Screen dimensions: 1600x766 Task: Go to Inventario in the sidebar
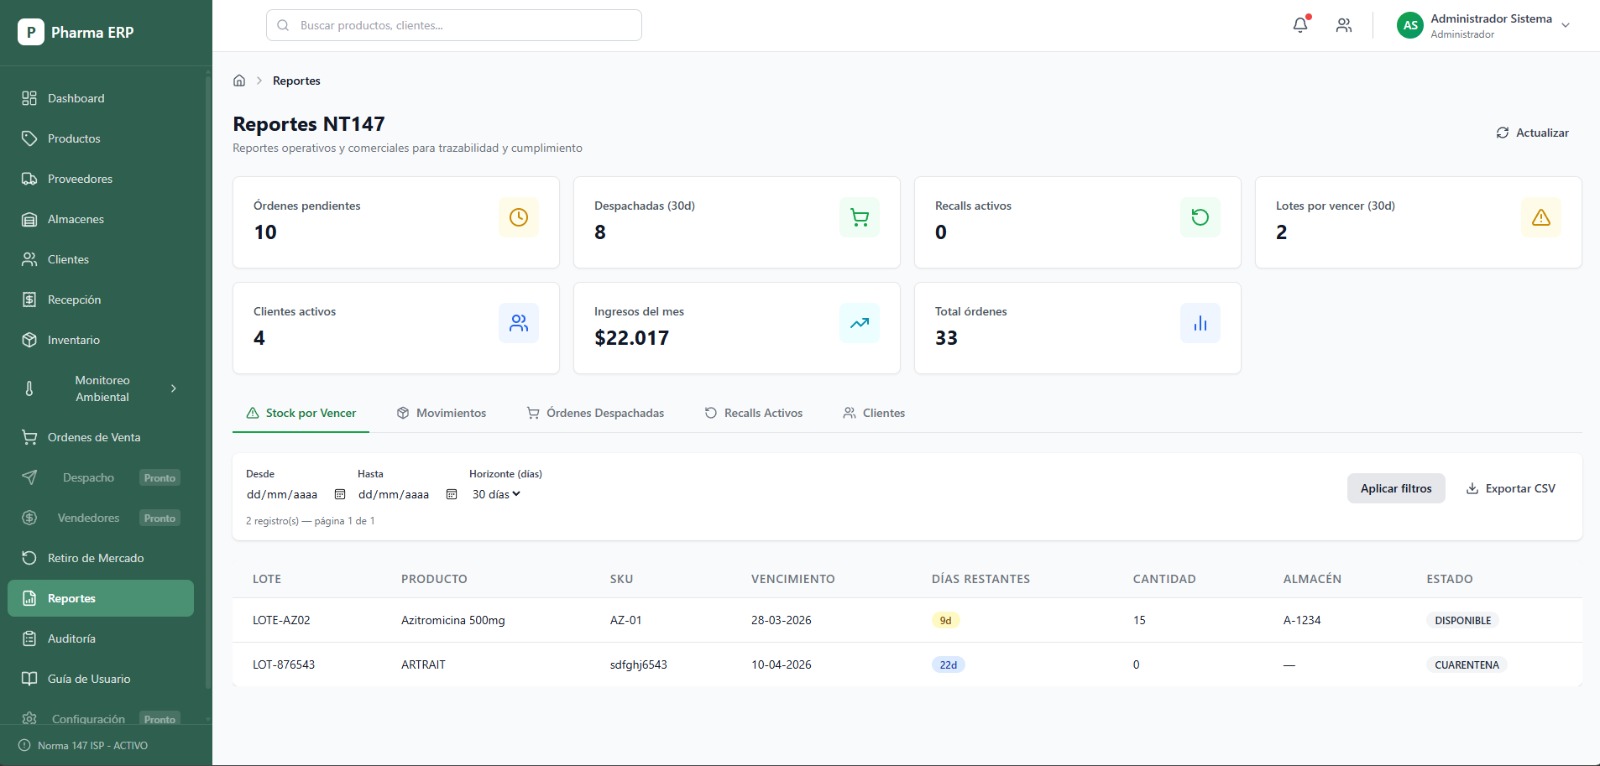[x=74, y=340]
